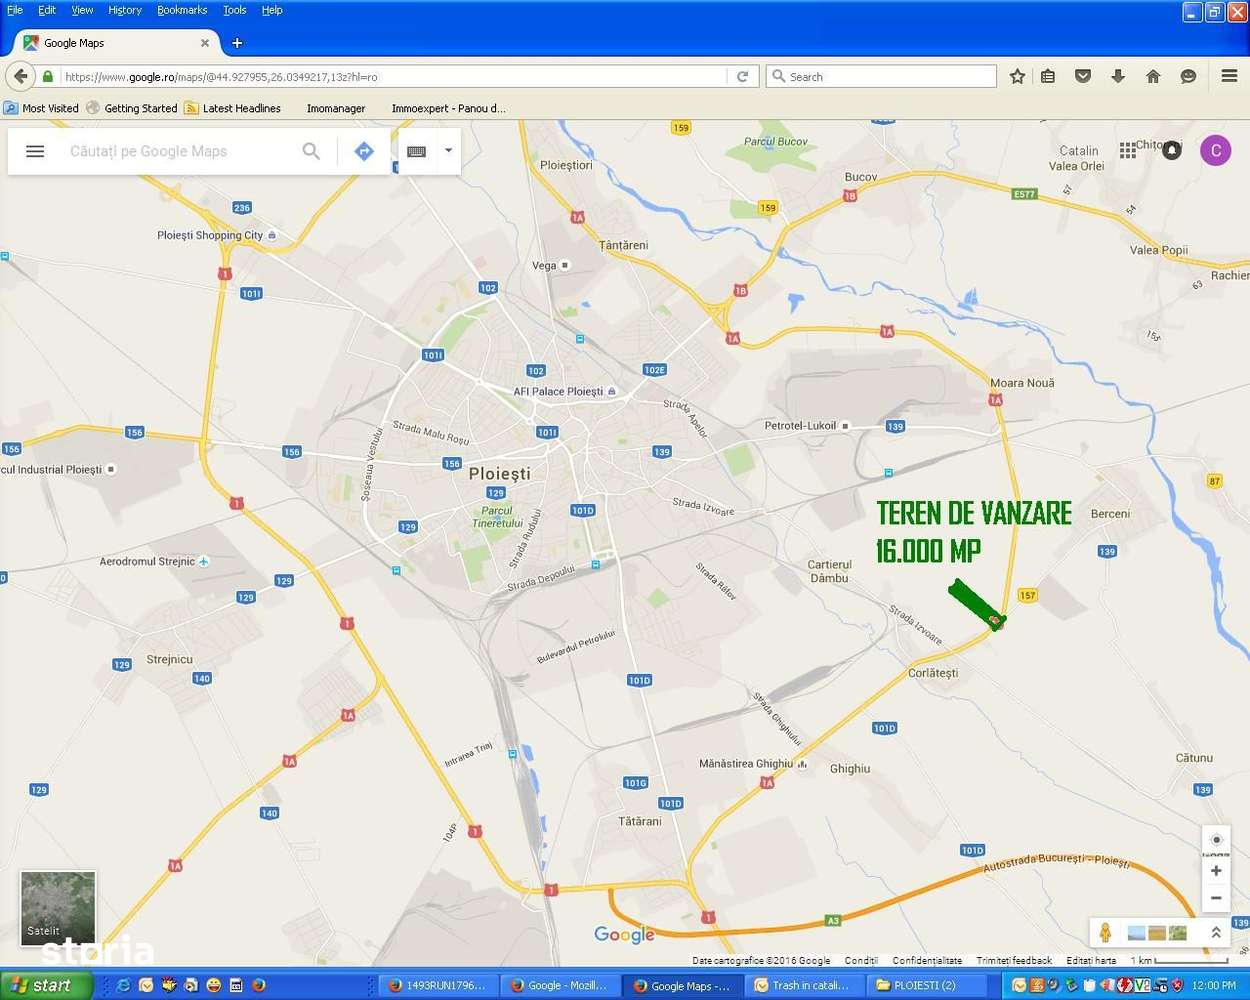The height and width of the screenshot is (1000, 1250).
Task: Click the my-location target button
Action: click(1216, 840)
